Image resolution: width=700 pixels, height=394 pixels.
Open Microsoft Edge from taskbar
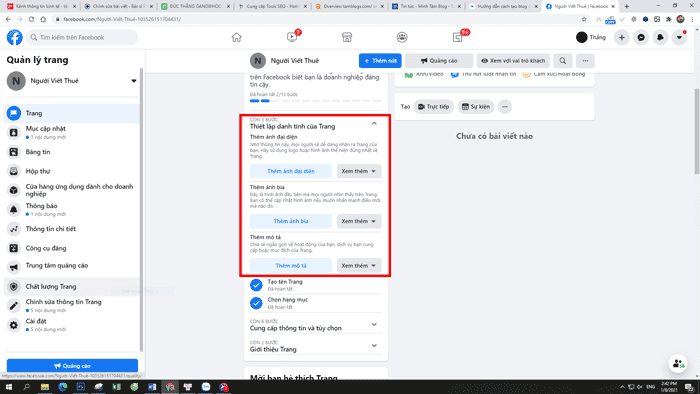click(x=62, y=387)
